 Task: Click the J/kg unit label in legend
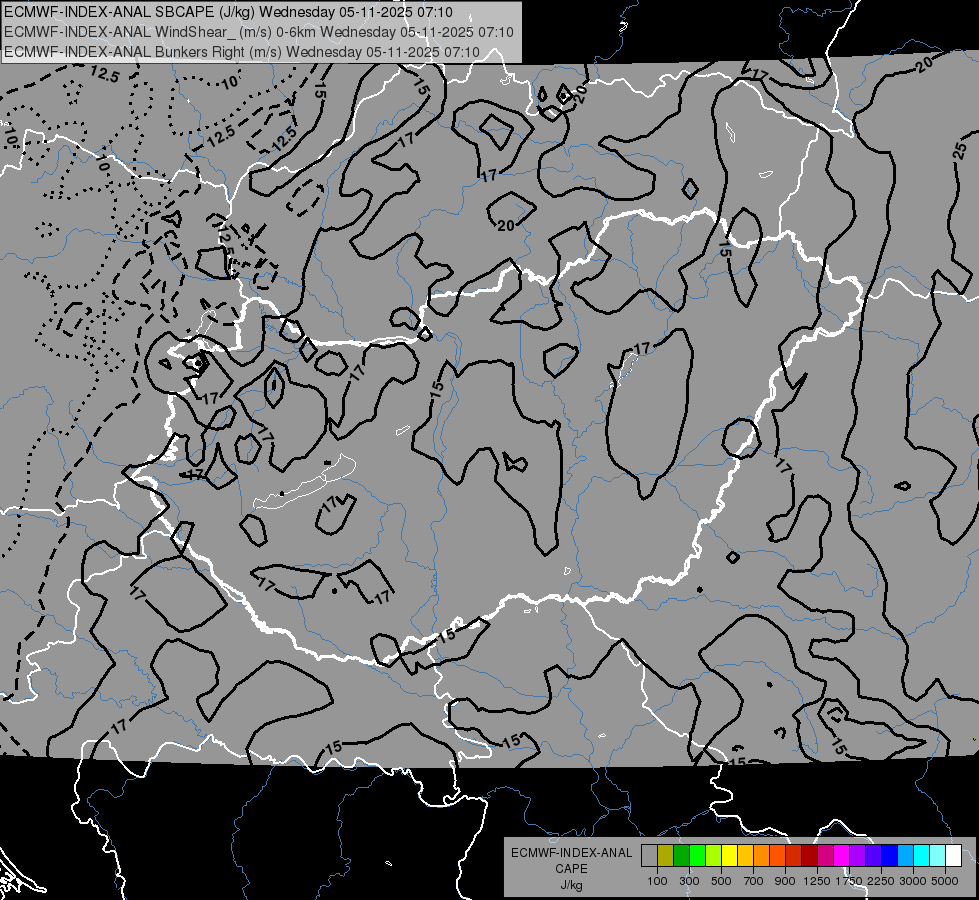pos(571,885)
